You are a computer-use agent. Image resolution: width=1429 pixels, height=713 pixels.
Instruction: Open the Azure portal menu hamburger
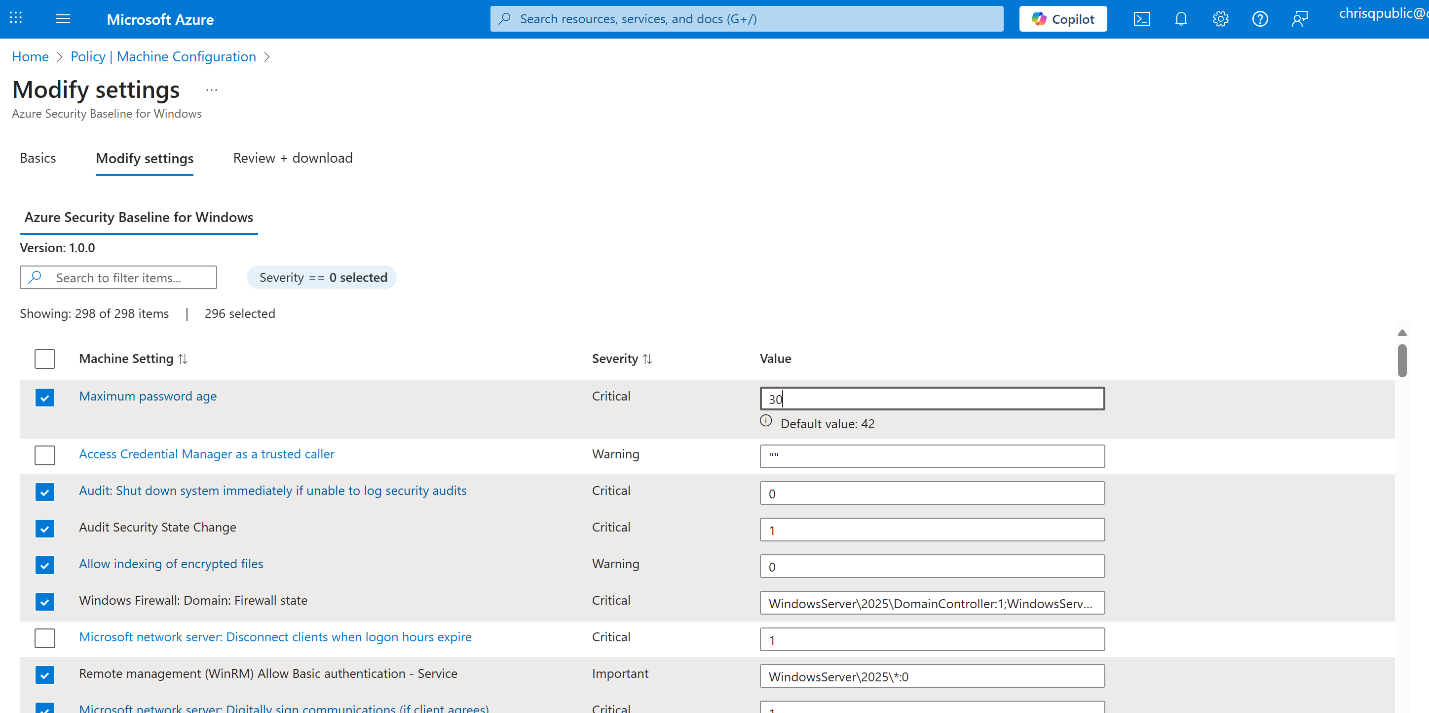point(62,18)
